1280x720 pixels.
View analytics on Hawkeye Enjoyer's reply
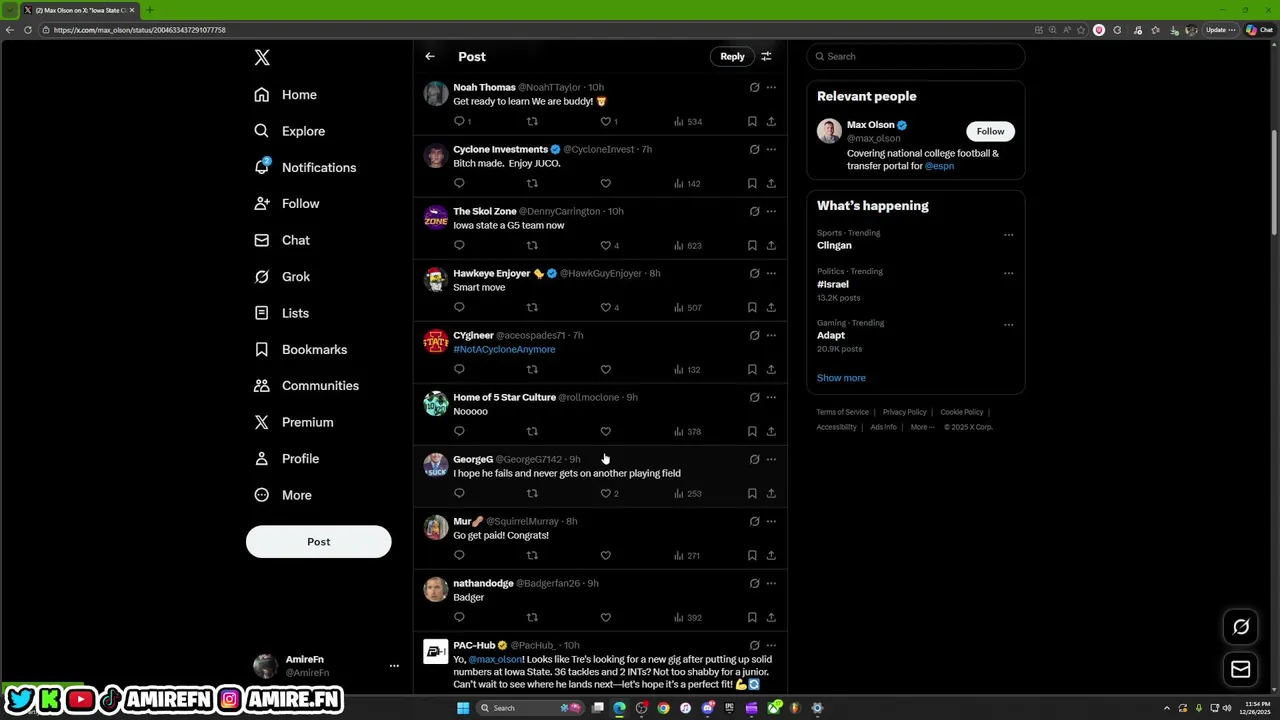coord(688,308)
